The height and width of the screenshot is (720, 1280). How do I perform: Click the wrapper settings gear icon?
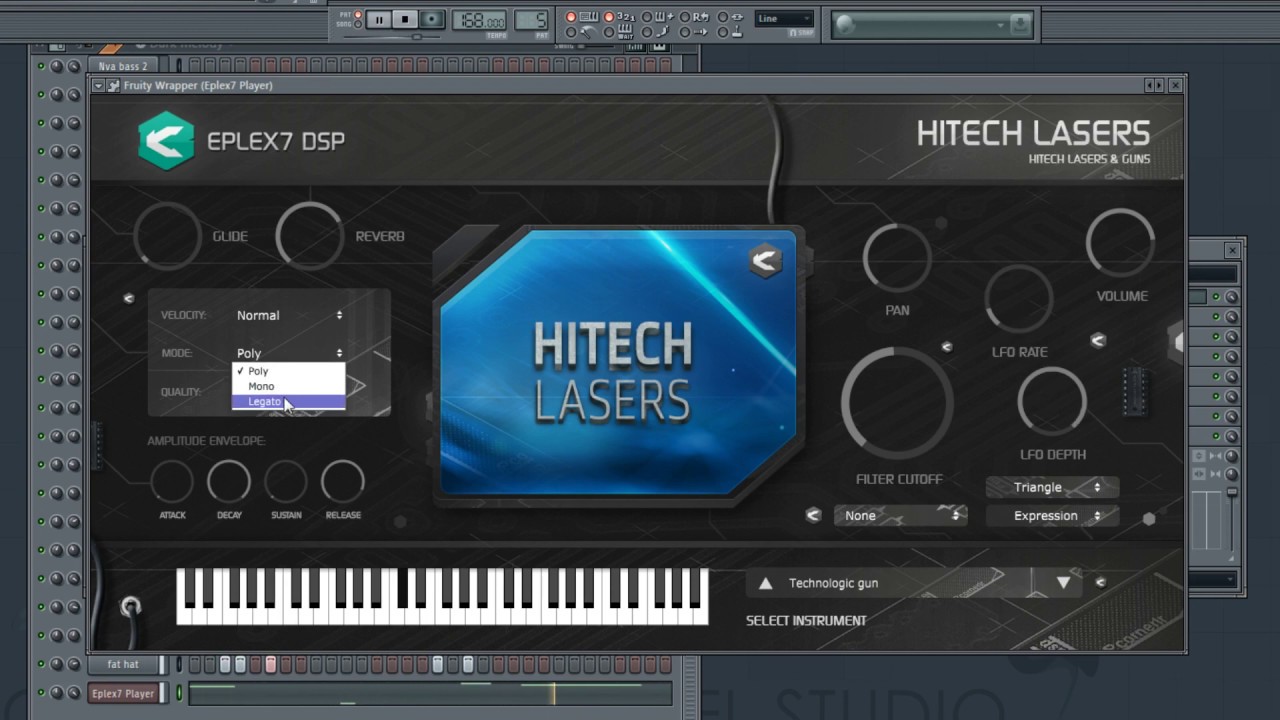(x=113, y=86)
